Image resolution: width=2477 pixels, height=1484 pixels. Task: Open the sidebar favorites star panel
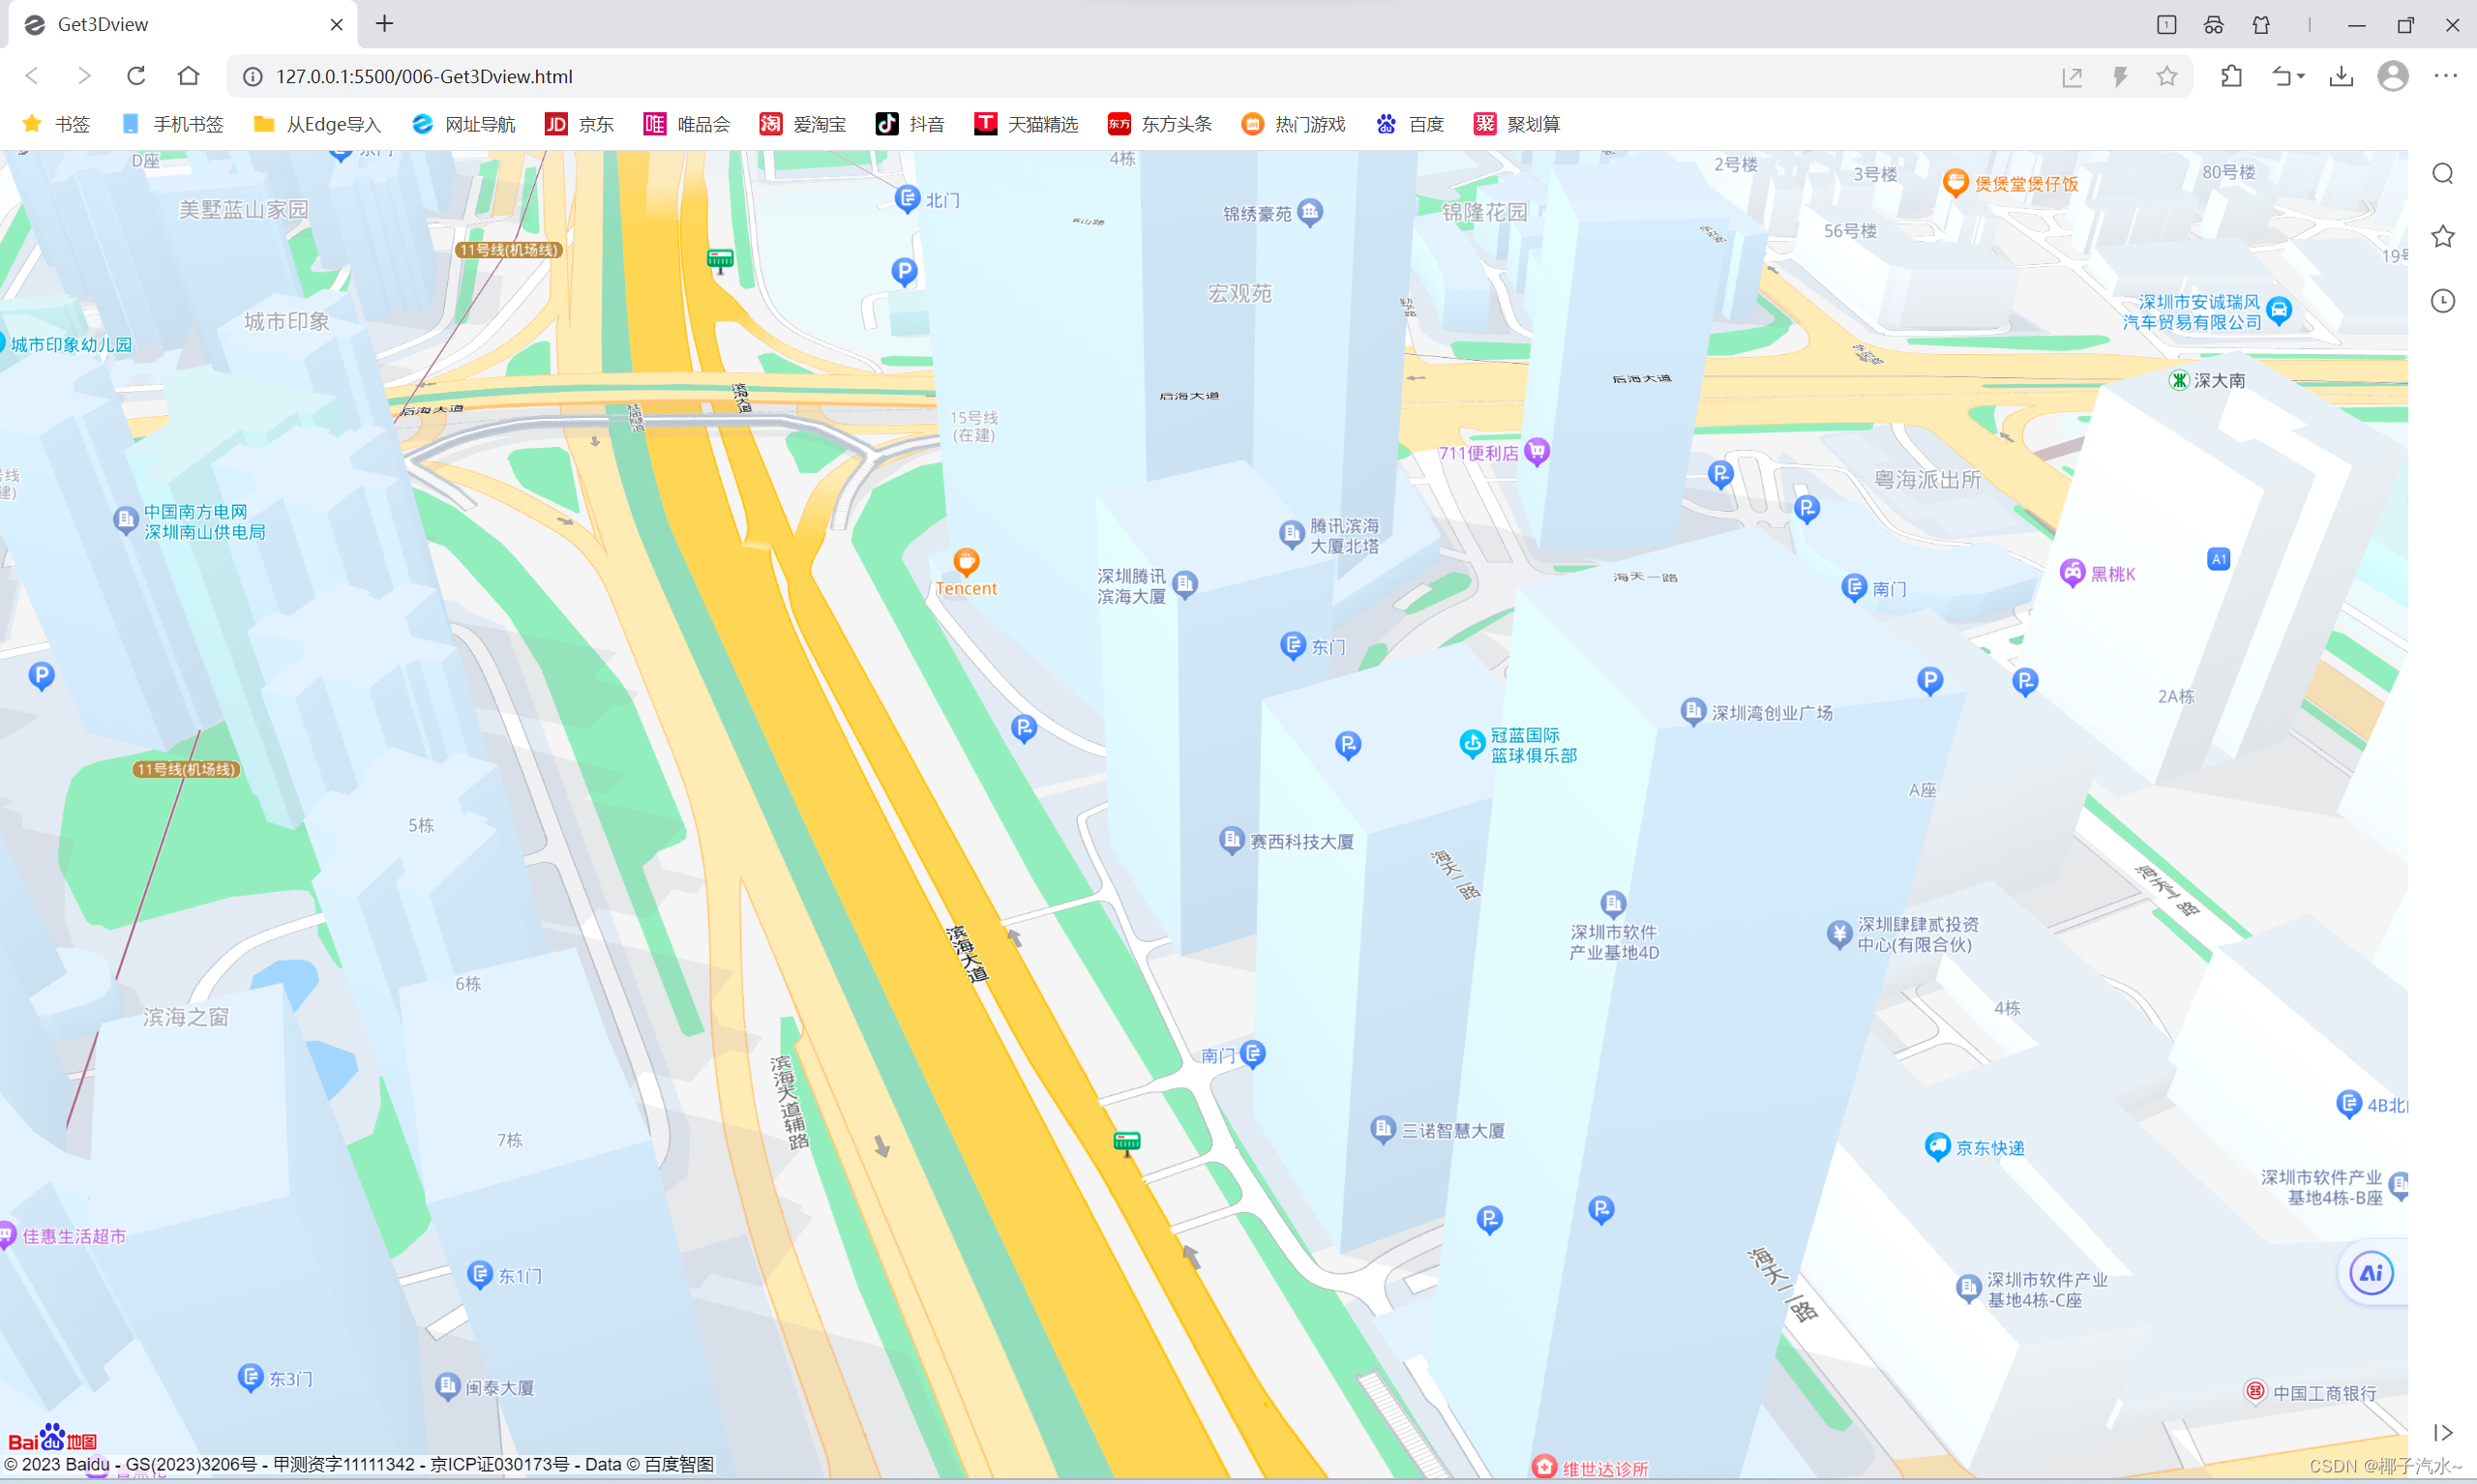click(2443, 237)
